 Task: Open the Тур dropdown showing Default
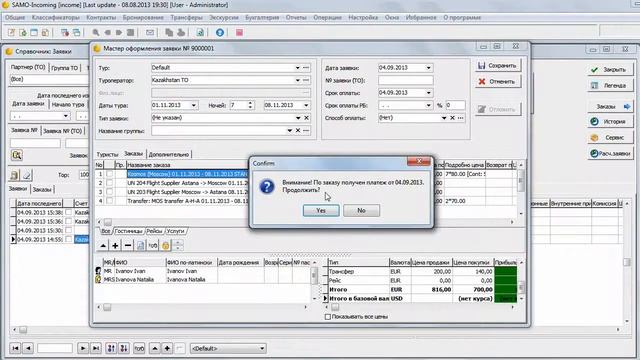point(298,68)
